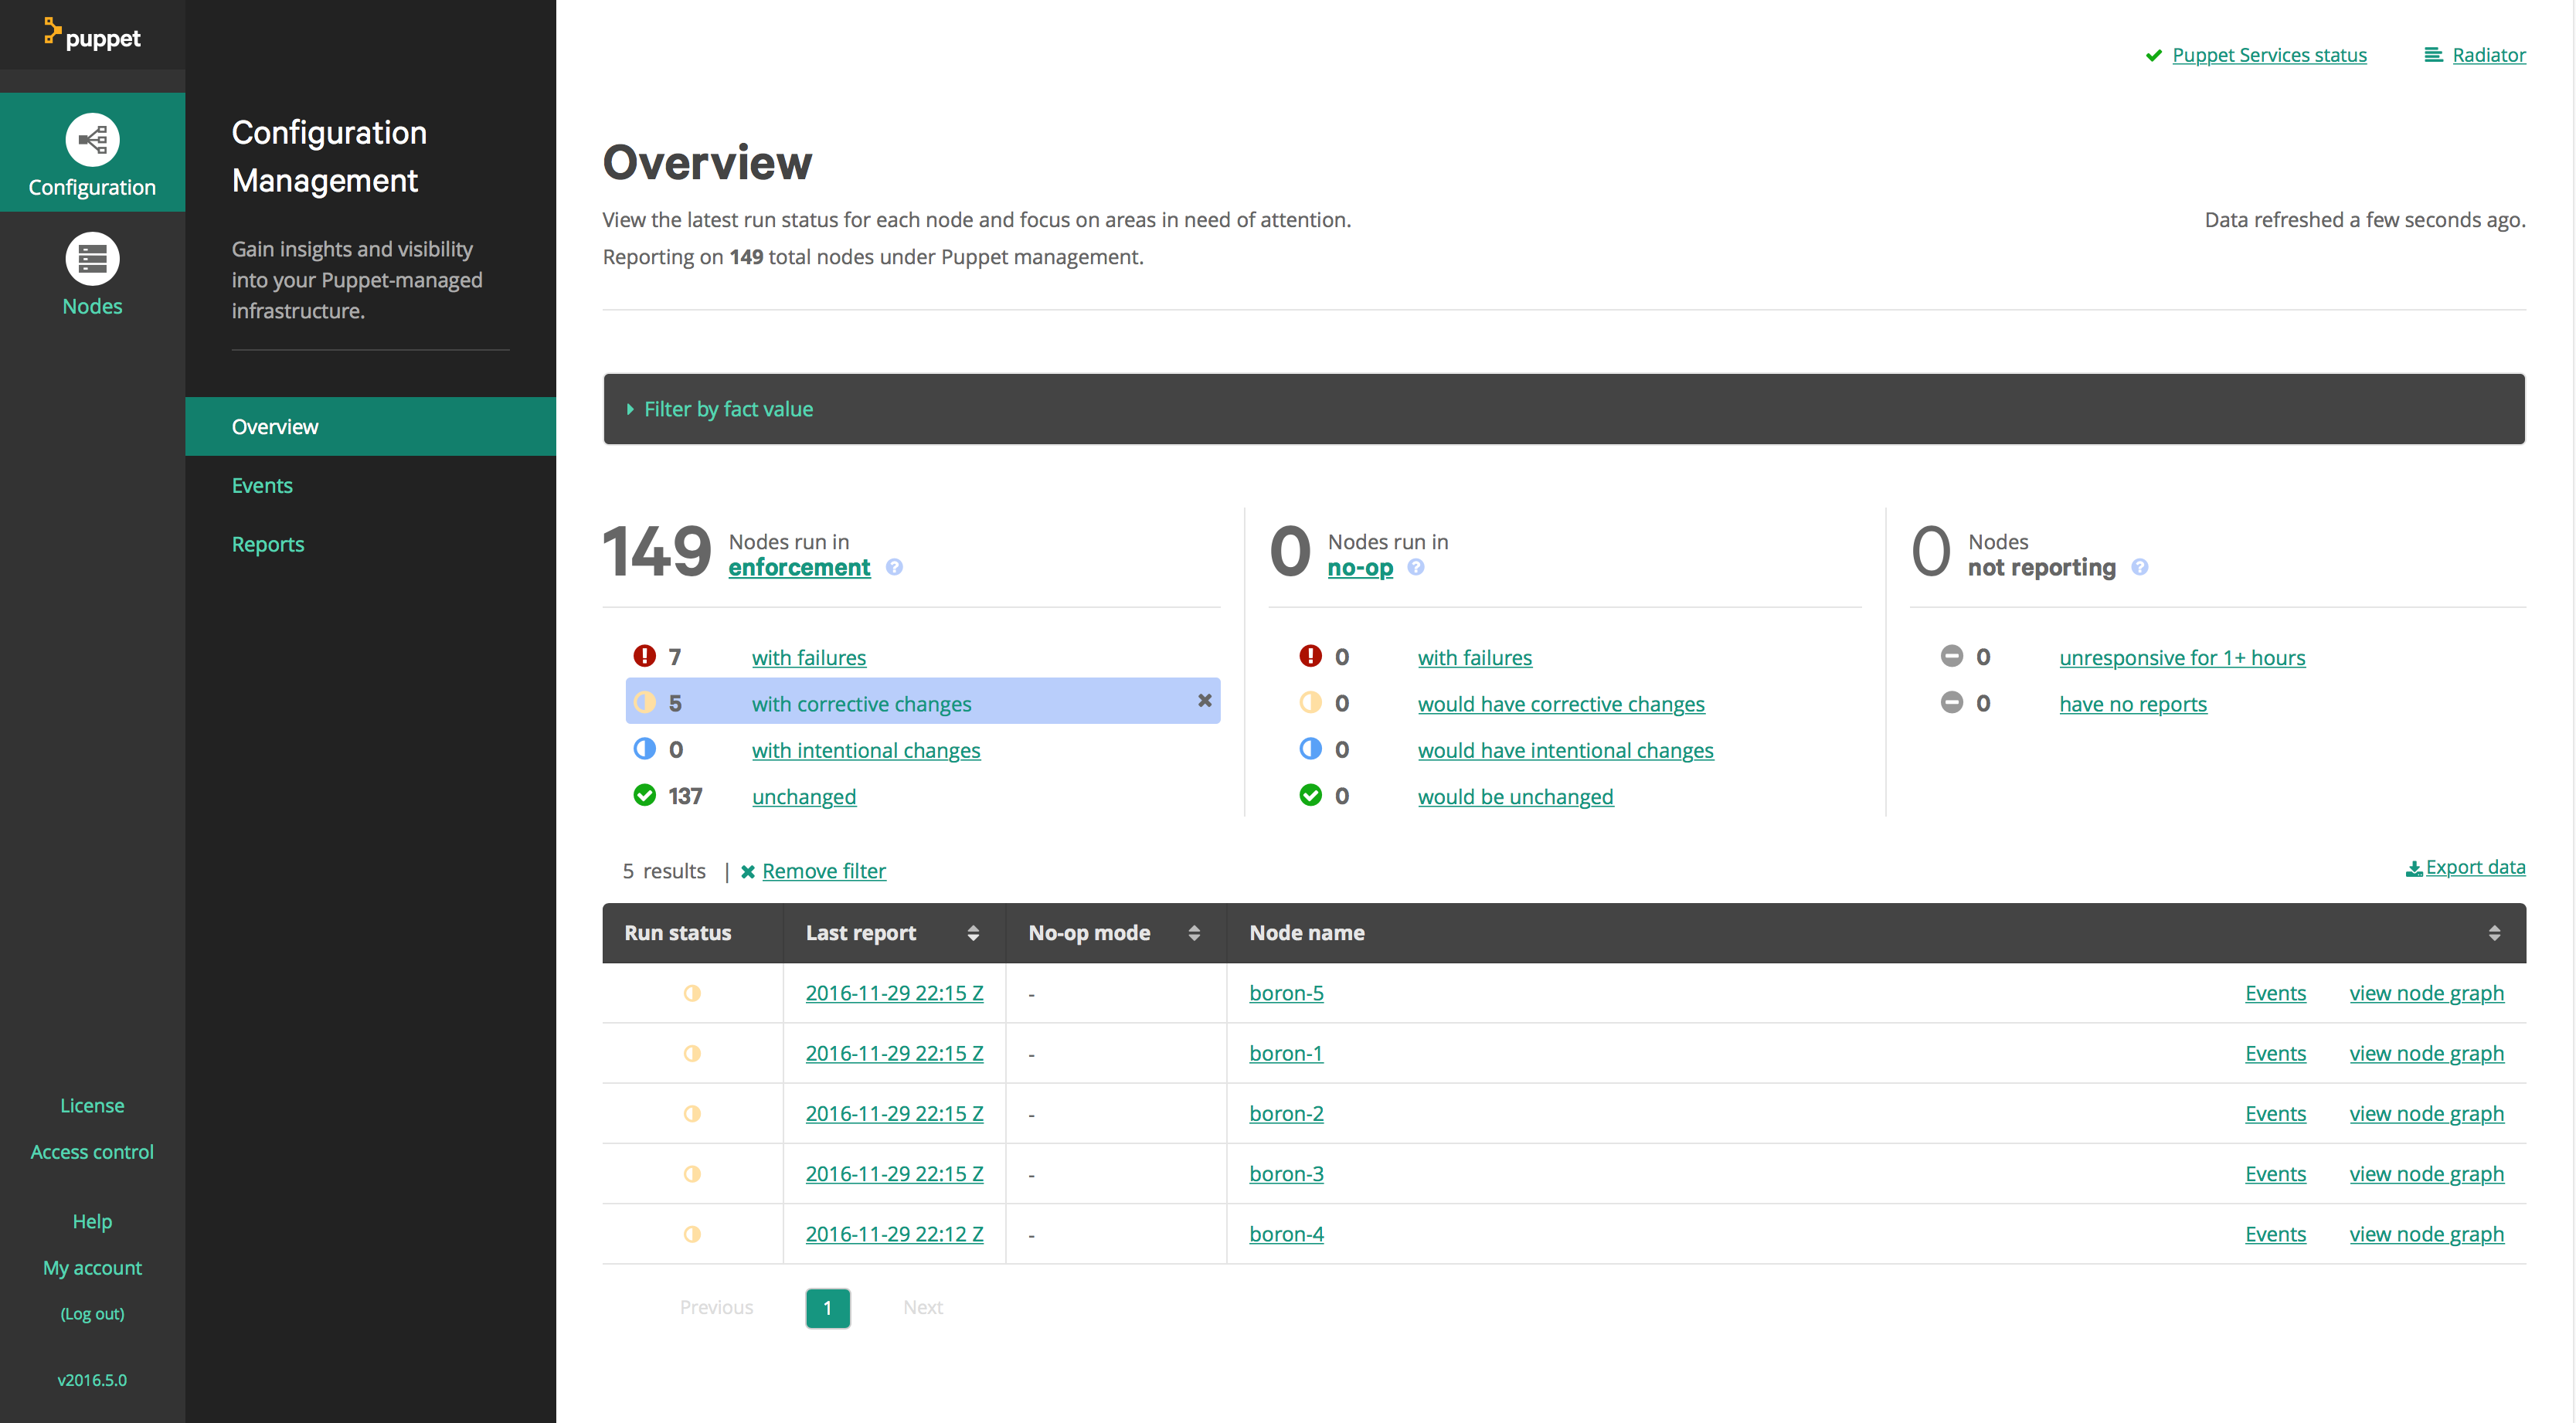Clear the corrective changes filter with X
The height and width of the screenshot is (1423, 2576).
pyautogui.click(x=1204, y=701)
